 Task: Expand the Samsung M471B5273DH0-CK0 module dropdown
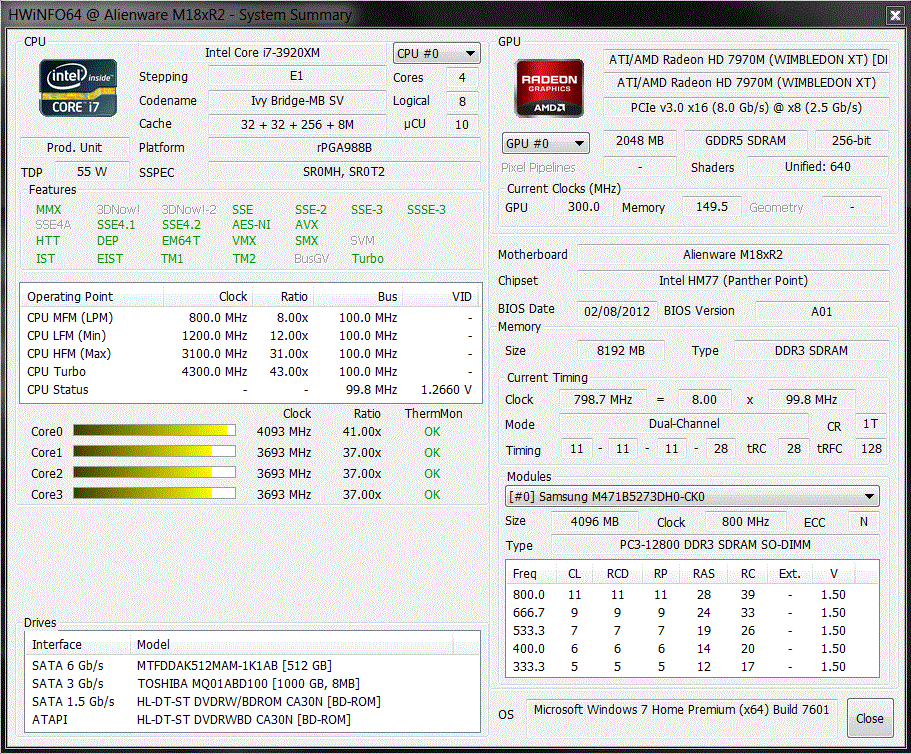click(692, 497)
